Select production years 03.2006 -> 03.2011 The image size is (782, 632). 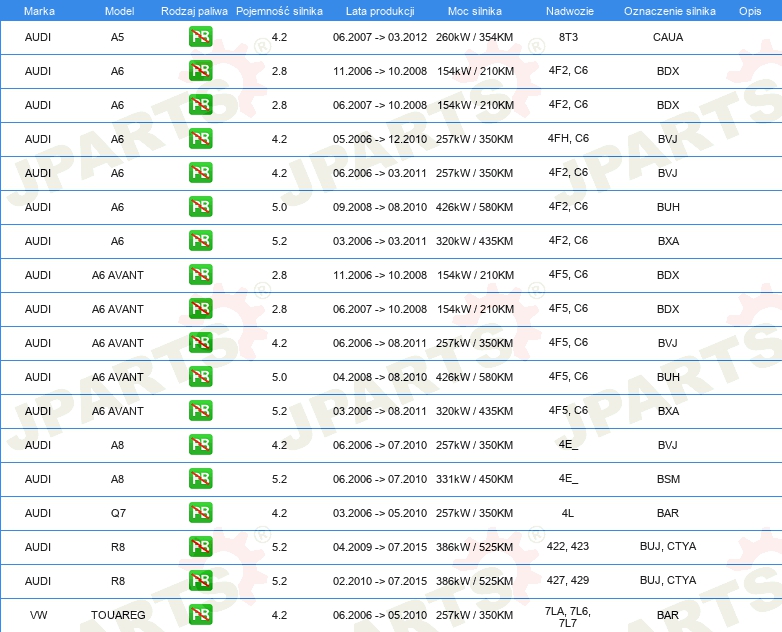[x=380, y=241]
